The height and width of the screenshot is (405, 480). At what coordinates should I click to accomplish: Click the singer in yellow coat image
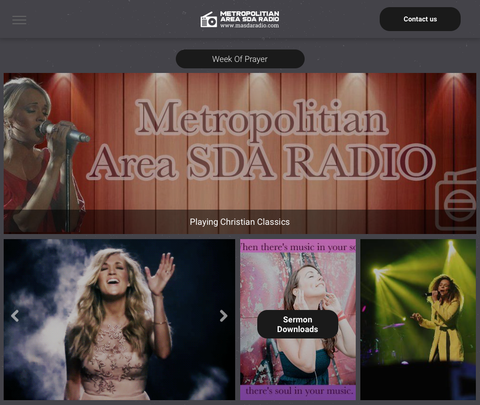pyautogui.click(x=418, y=319)
